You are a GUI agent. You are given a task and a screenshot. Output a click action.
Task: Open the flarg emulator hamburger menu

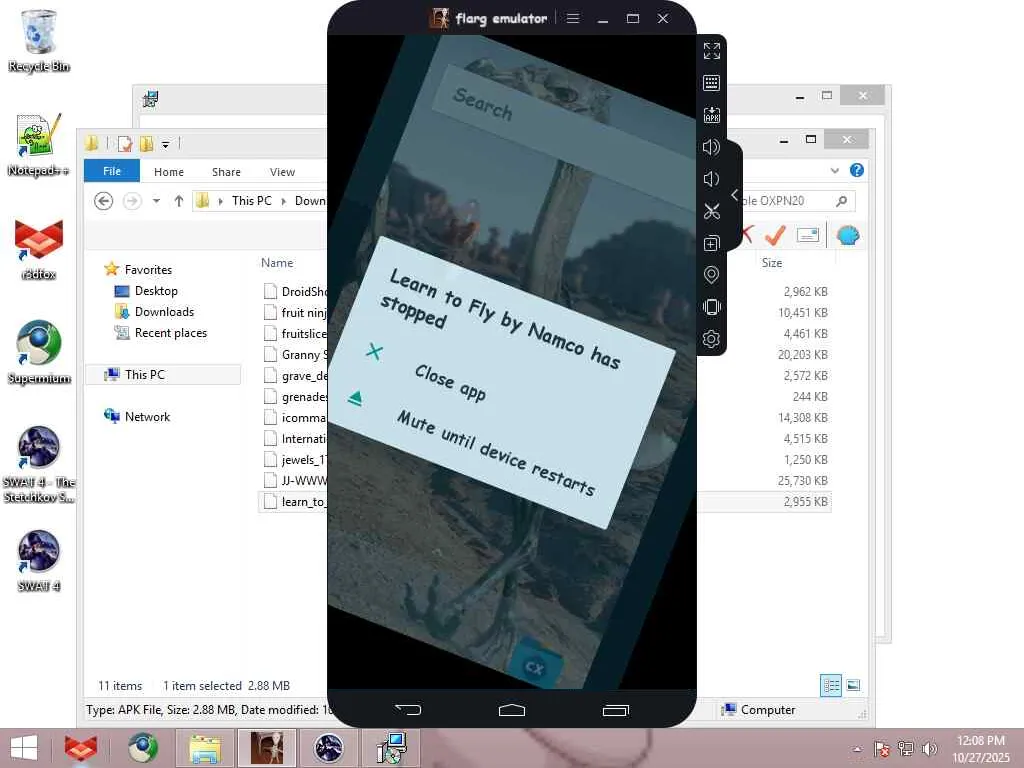573,18
